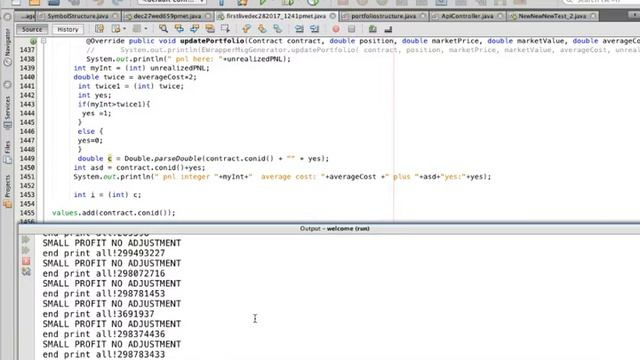Toggle highlight search icon
Image resolution: width=640 pixels, height=360 pixels.
click(x=210, y=29)
